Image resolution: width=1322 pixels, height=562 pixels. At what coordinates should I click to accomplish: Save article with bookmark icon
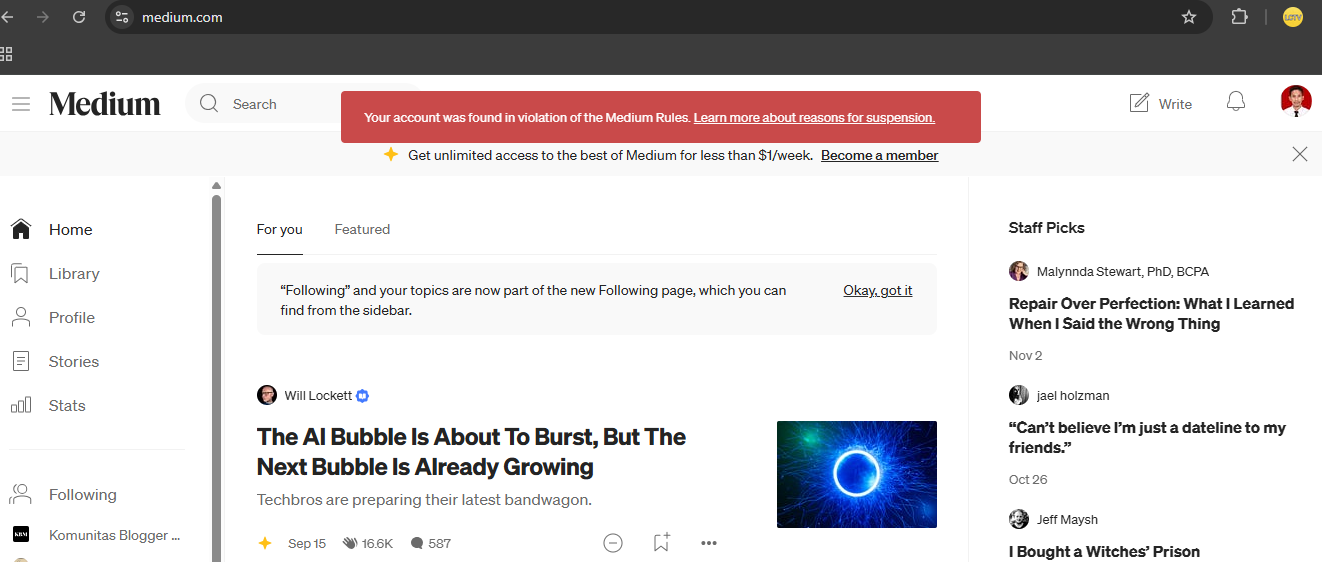click(x=661, y=542)
